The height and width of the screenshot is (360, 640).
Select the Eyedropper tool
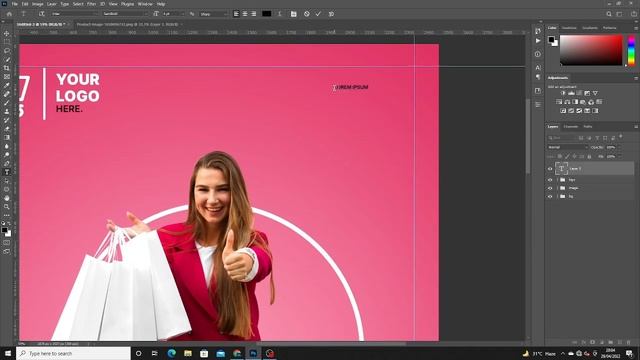(x=7, y=85)
